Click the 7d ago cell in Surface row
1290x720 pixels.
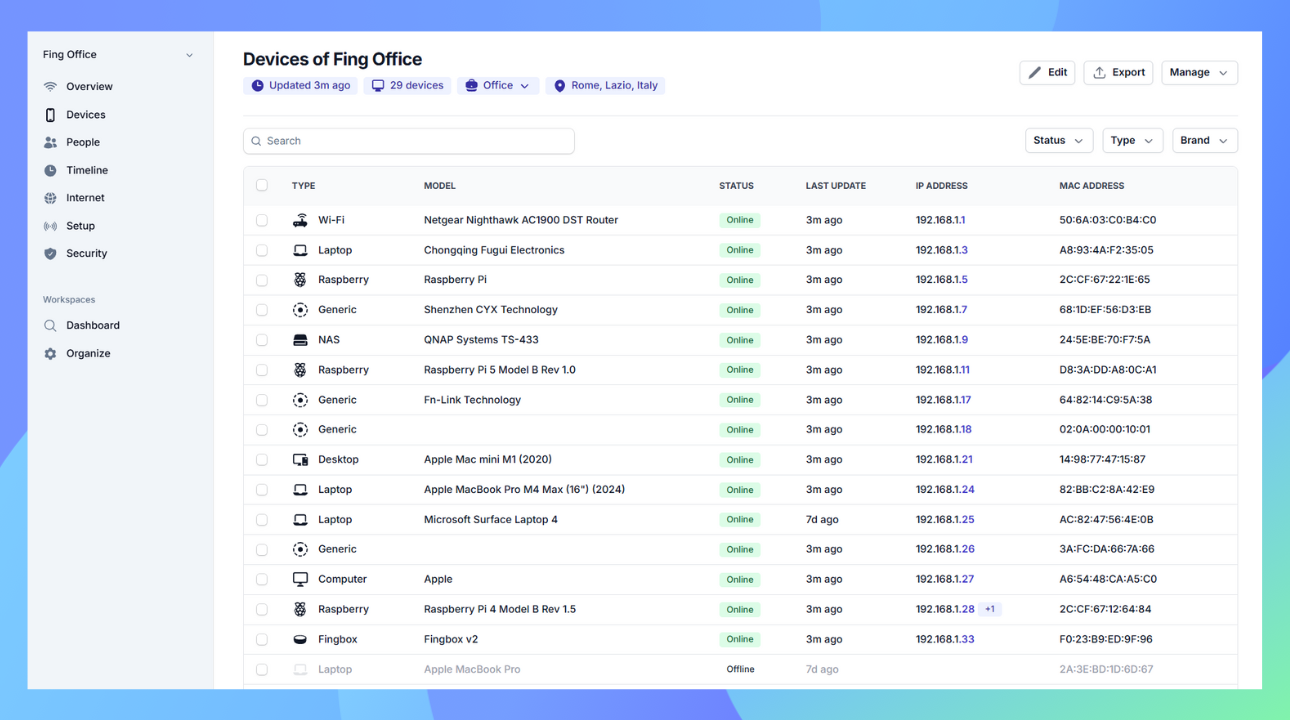pyautogui.click(x=822, y=520)
